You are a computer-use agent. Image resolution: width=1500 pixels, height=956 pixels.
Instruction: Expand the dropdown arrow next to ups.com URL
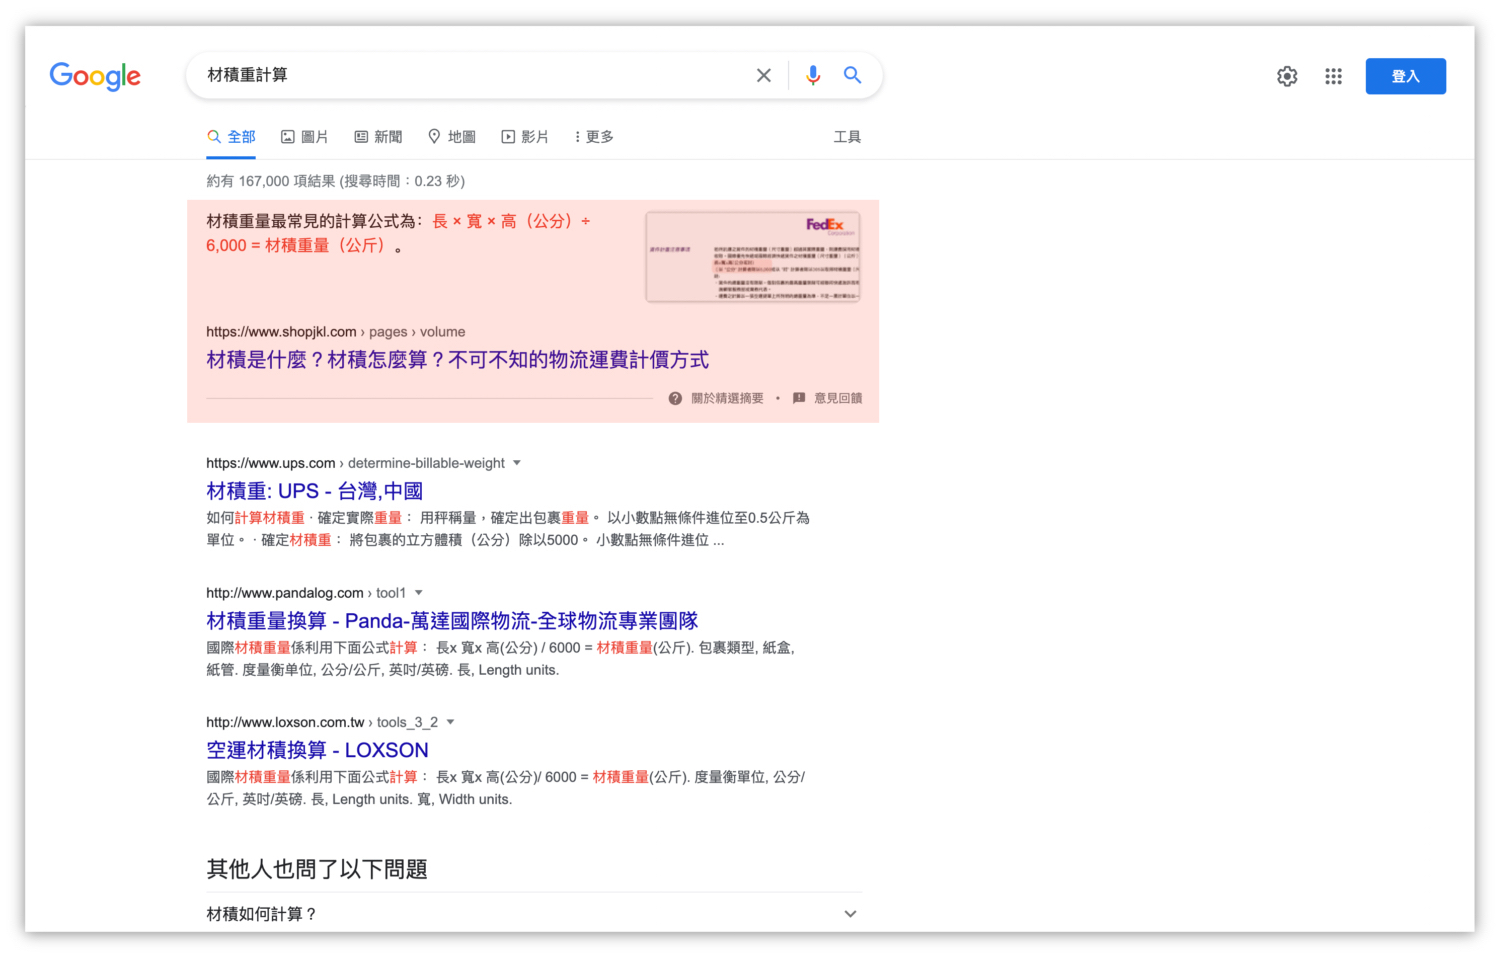coord(517,463)
